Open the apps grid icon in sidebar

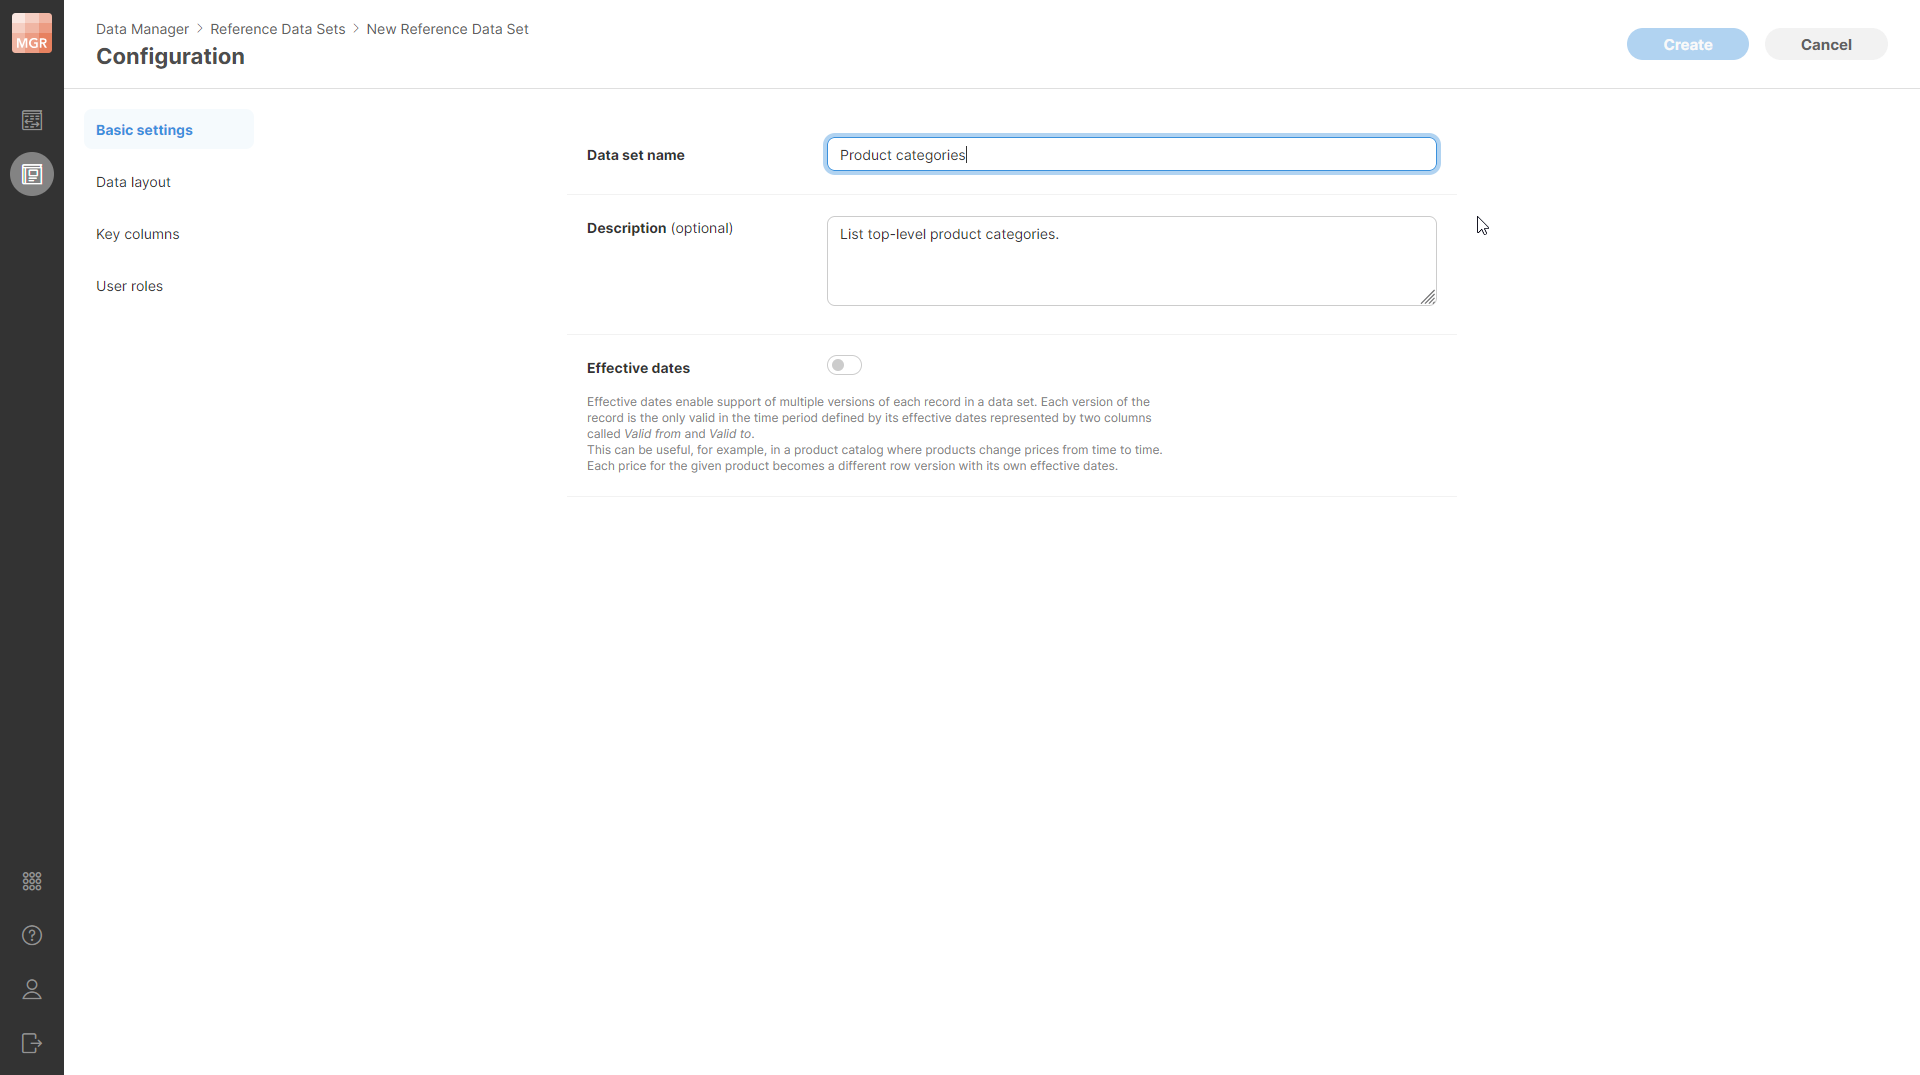pyautogui.click(x=31, y=881)
